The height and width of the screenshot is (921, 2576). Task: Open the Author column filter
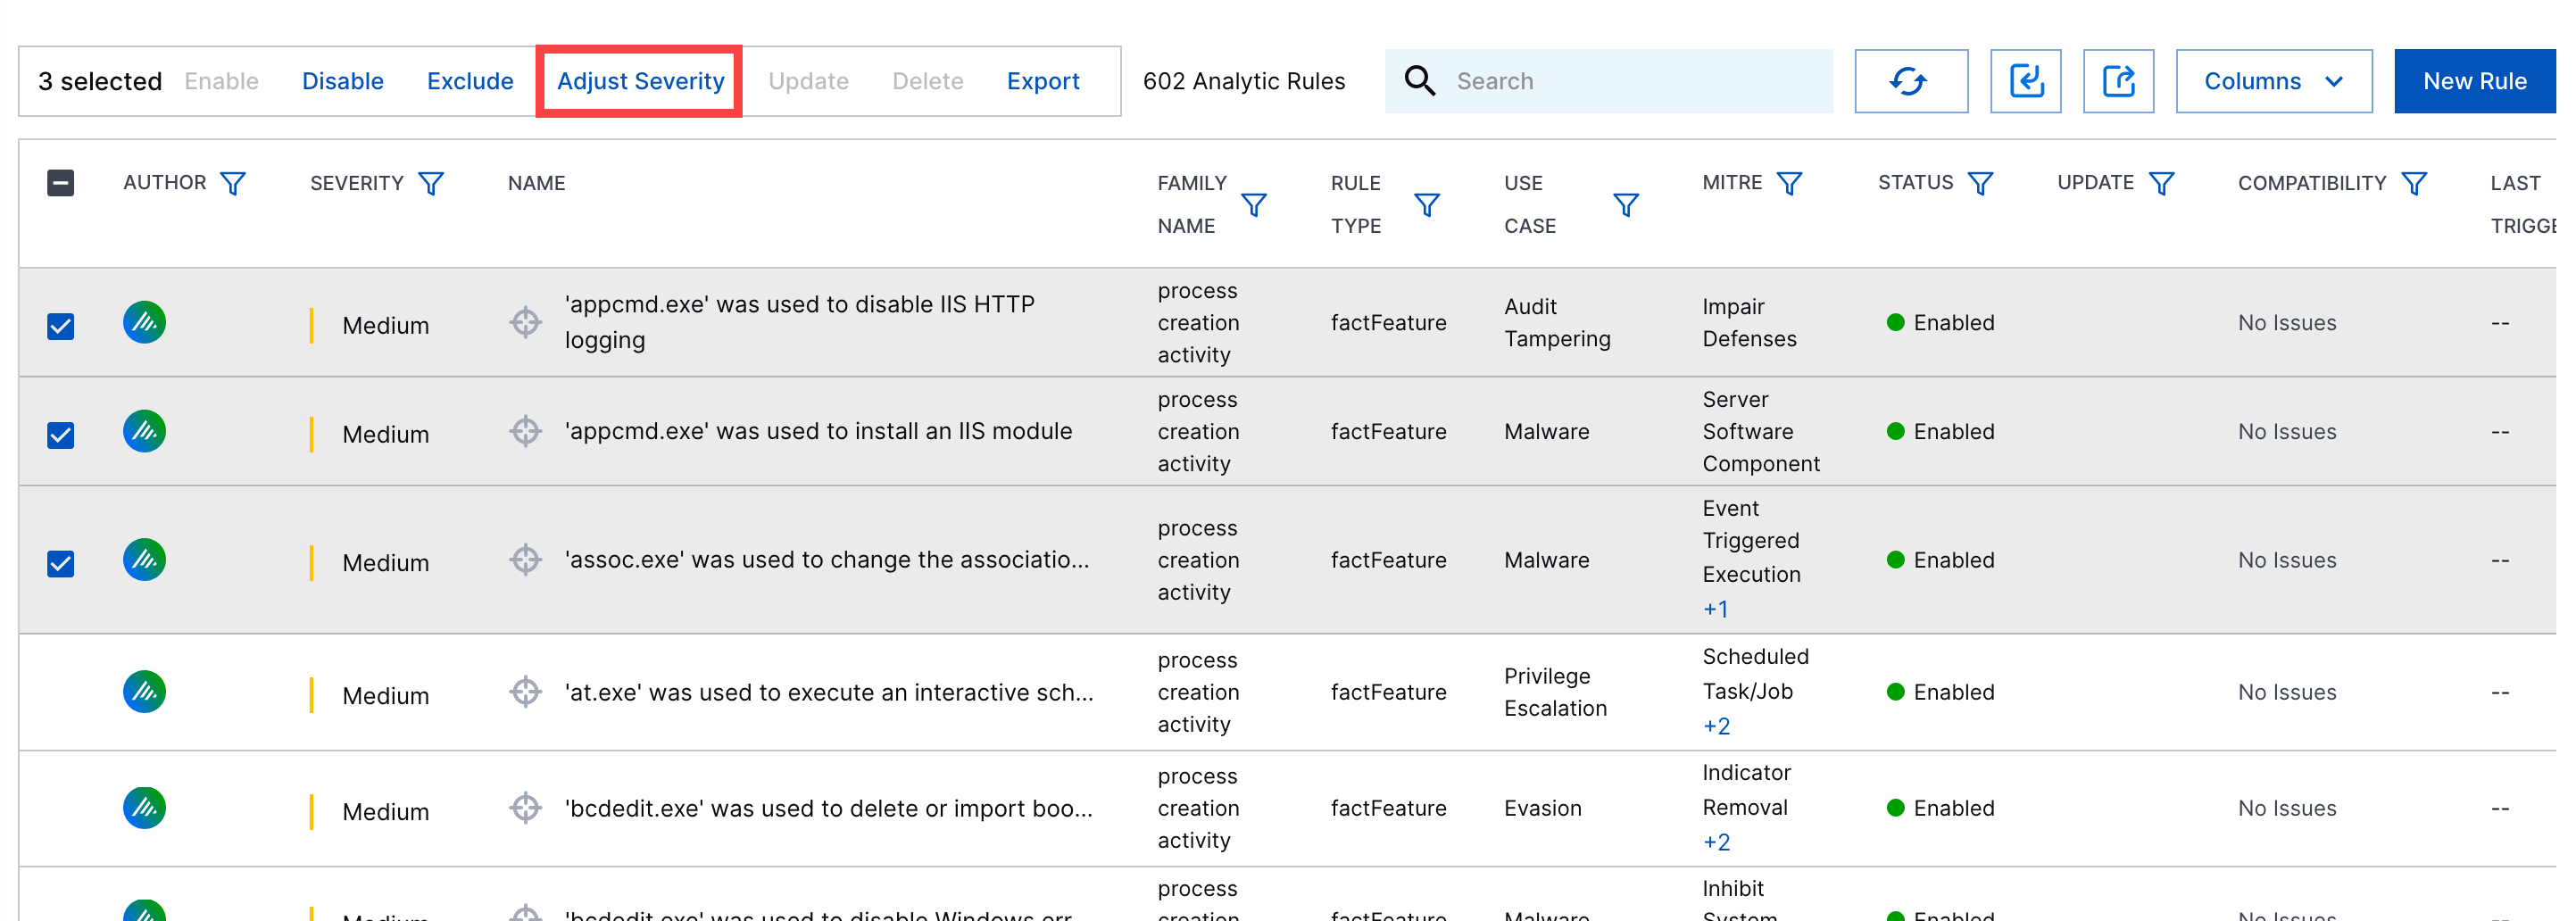[x=233, y=183]
